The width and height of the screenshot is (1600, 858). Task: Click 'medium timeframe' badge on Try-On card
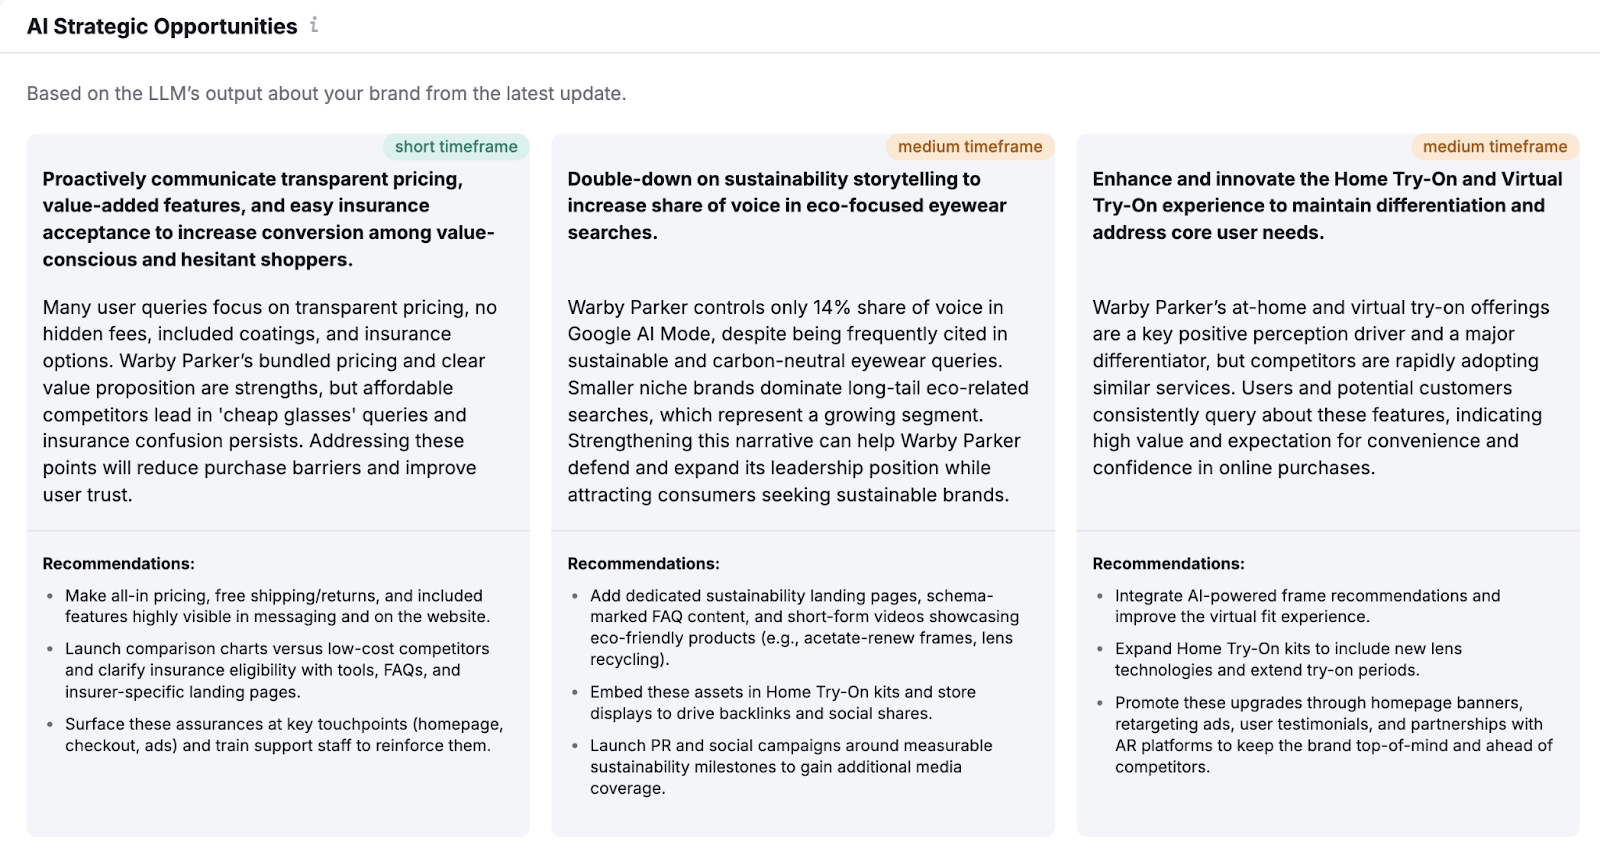tap(1496, 146)
